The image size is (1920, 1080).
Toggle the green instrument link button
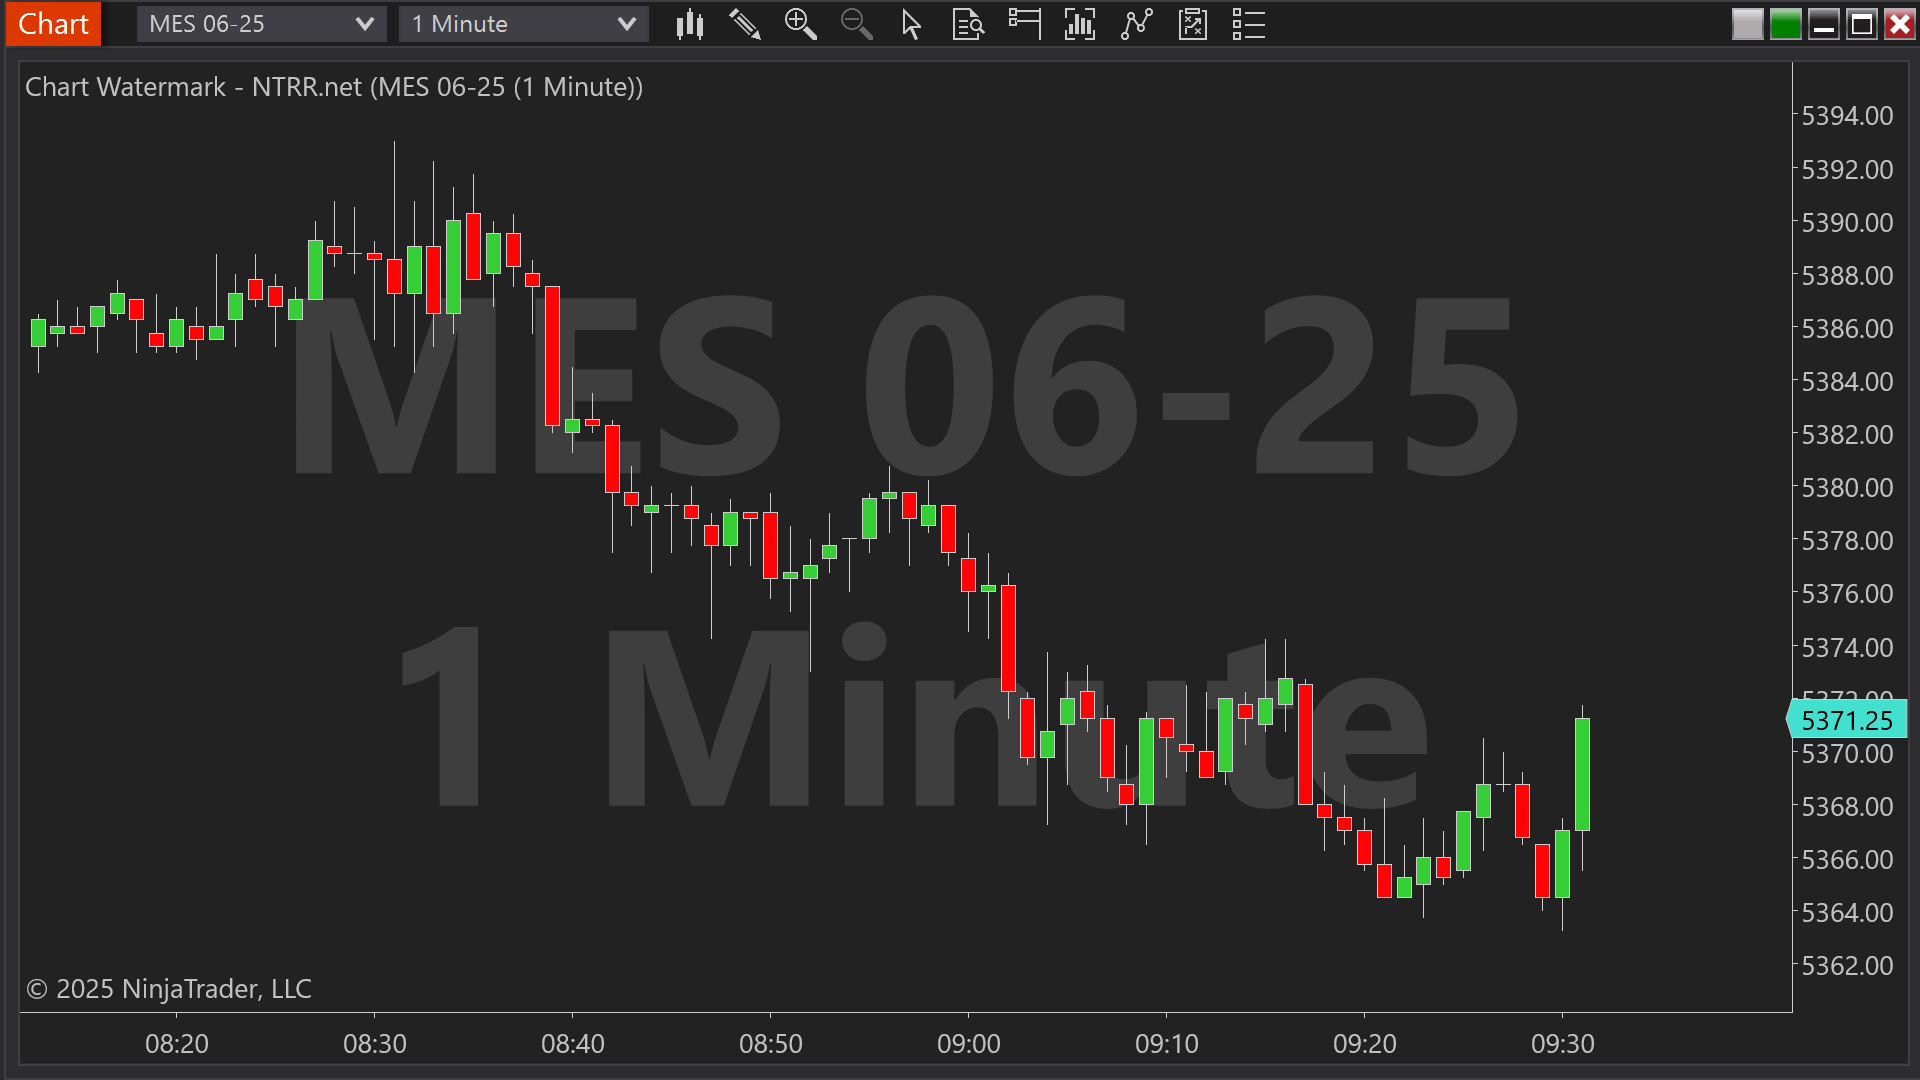pyautogui.click(x=1785, y=23)
